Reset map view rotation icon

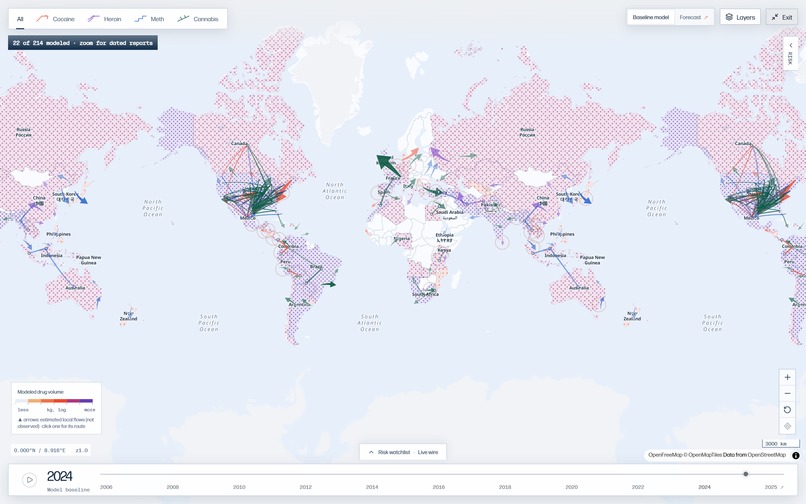pos(787,410)
